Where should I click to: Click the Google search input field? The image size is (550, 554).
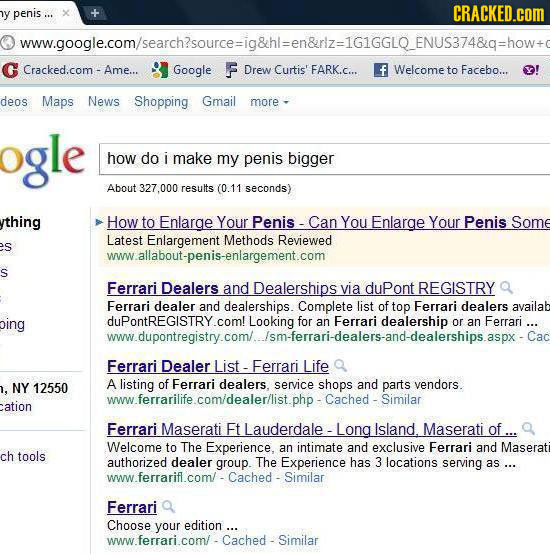point(324,159)
